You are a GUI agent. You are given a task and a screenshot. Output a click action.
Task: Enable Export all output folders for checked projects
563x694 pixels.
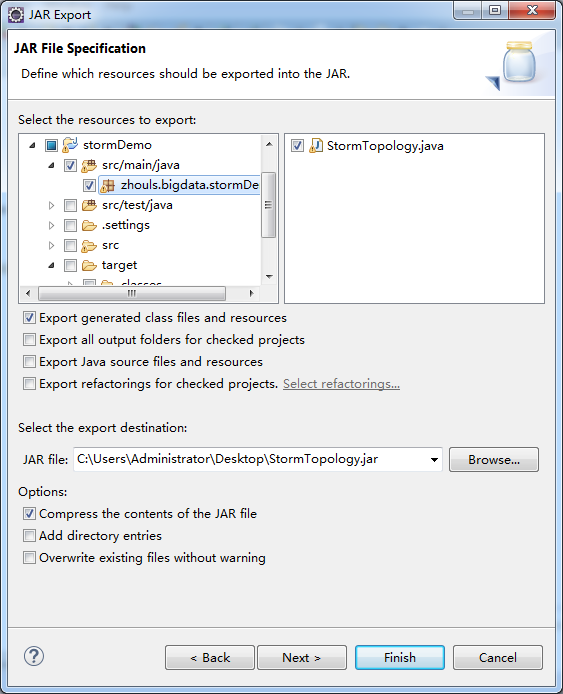point(29,339)
